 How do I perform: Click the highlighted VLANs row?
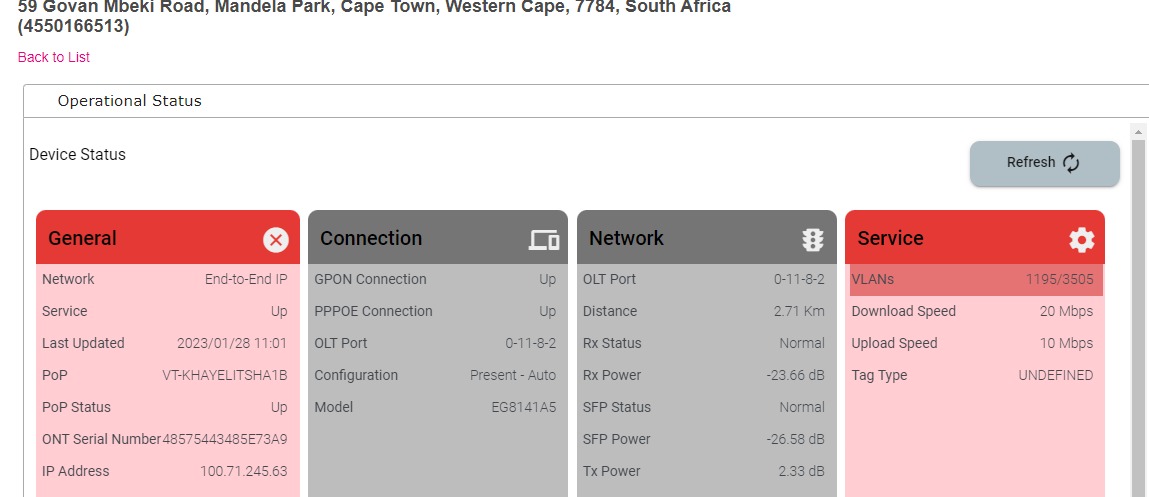975,280
